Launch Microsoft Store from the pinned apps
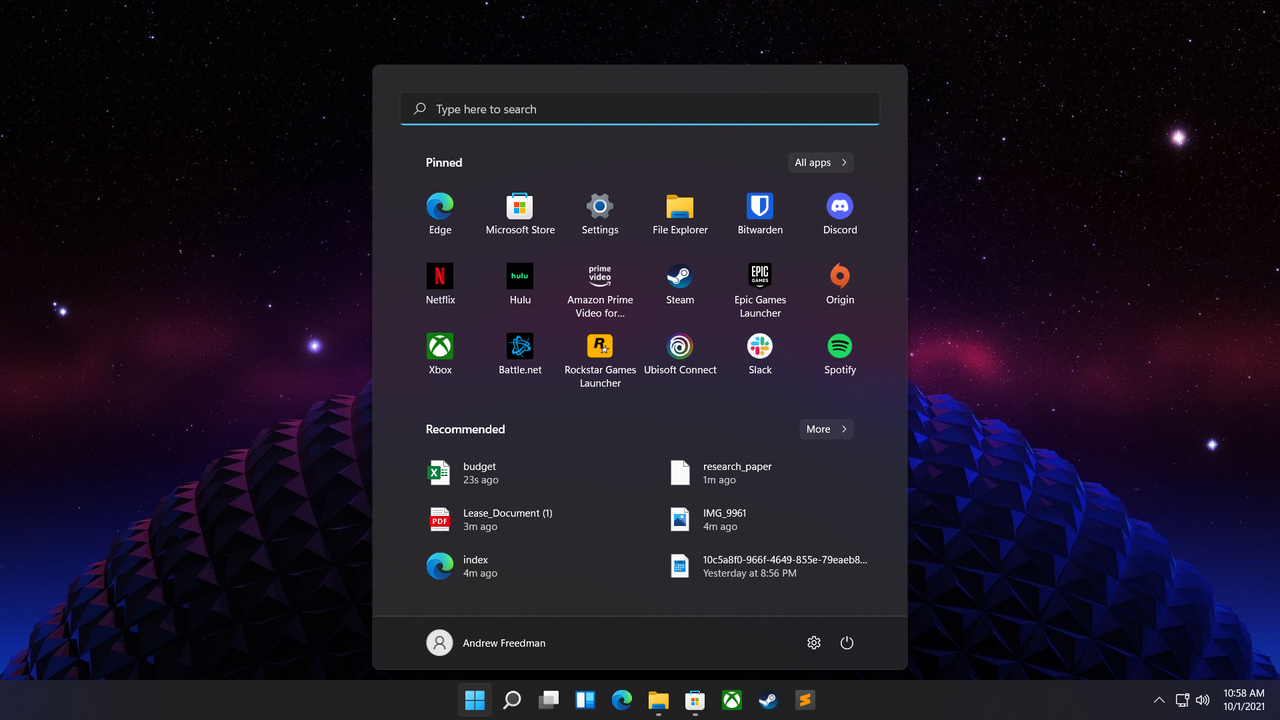The height and width of the screenshot is (720, 1280). 520,214
